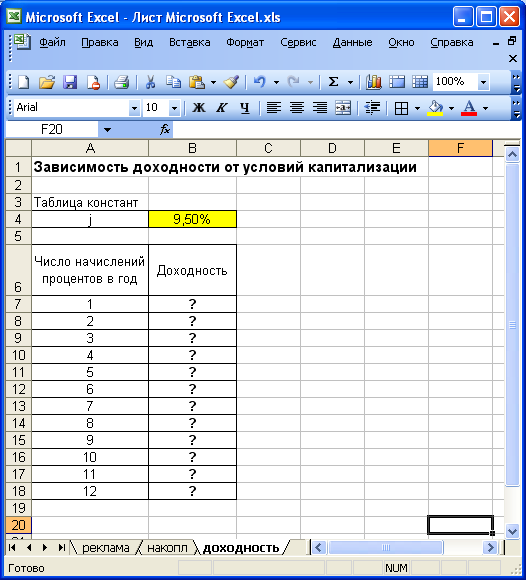The width and height of the screenshot is (526, 580).
Task: Apply borders with the Borders icon
Action: [401, 108]
